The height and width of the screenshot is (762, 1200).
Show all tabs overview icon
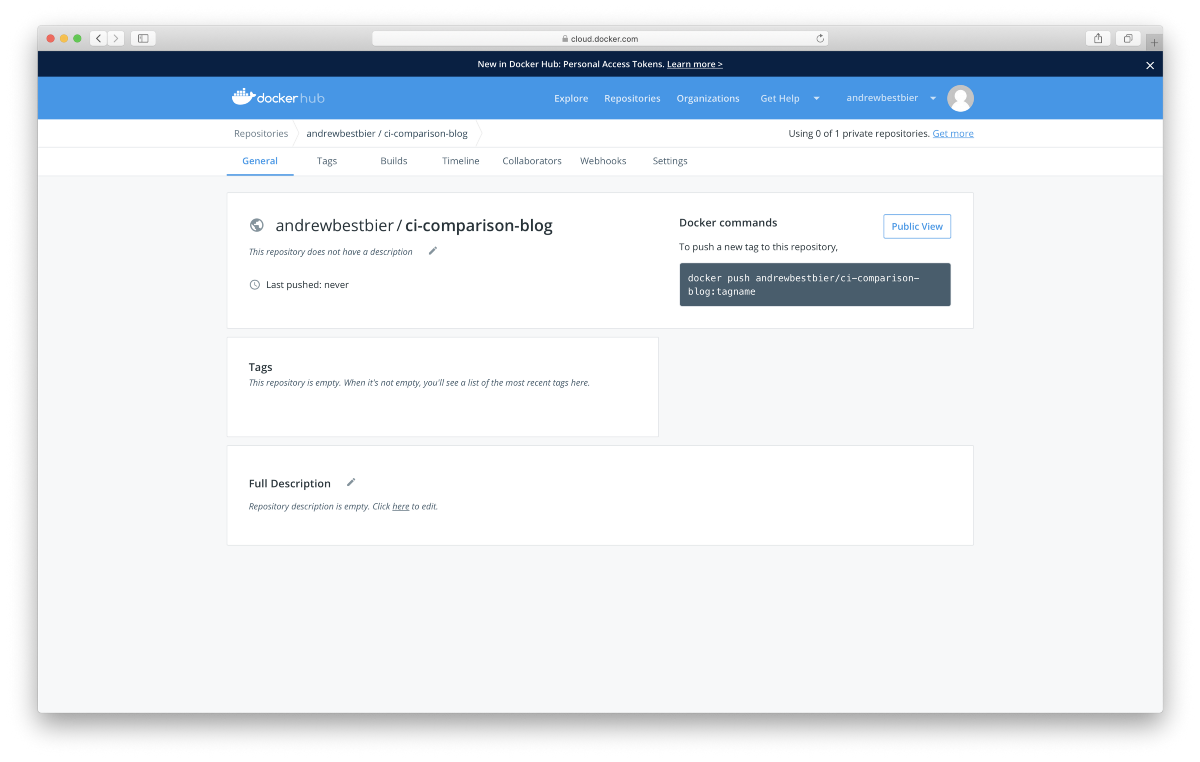coord(1128,38)
